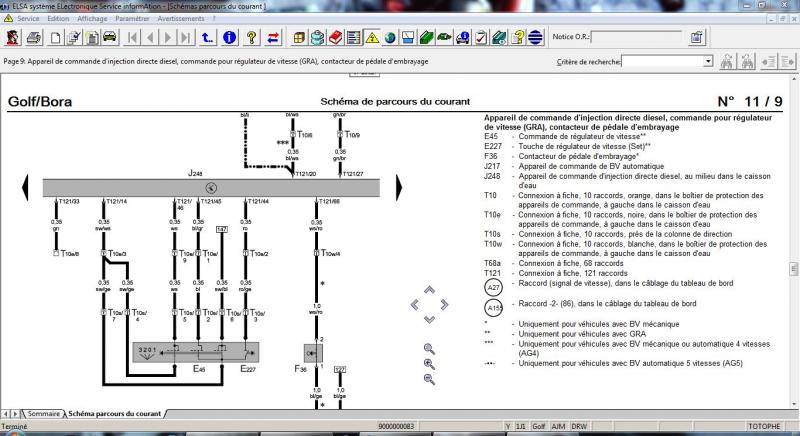Click the tab scroll left arrow at bottom
The image size is (800, 436).
pos(6,414)
